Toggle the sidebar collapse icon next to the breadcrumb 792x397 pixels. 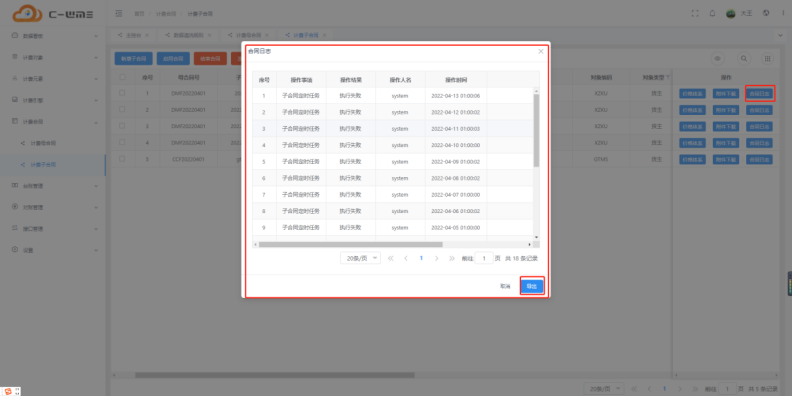[x=119, y=14]
